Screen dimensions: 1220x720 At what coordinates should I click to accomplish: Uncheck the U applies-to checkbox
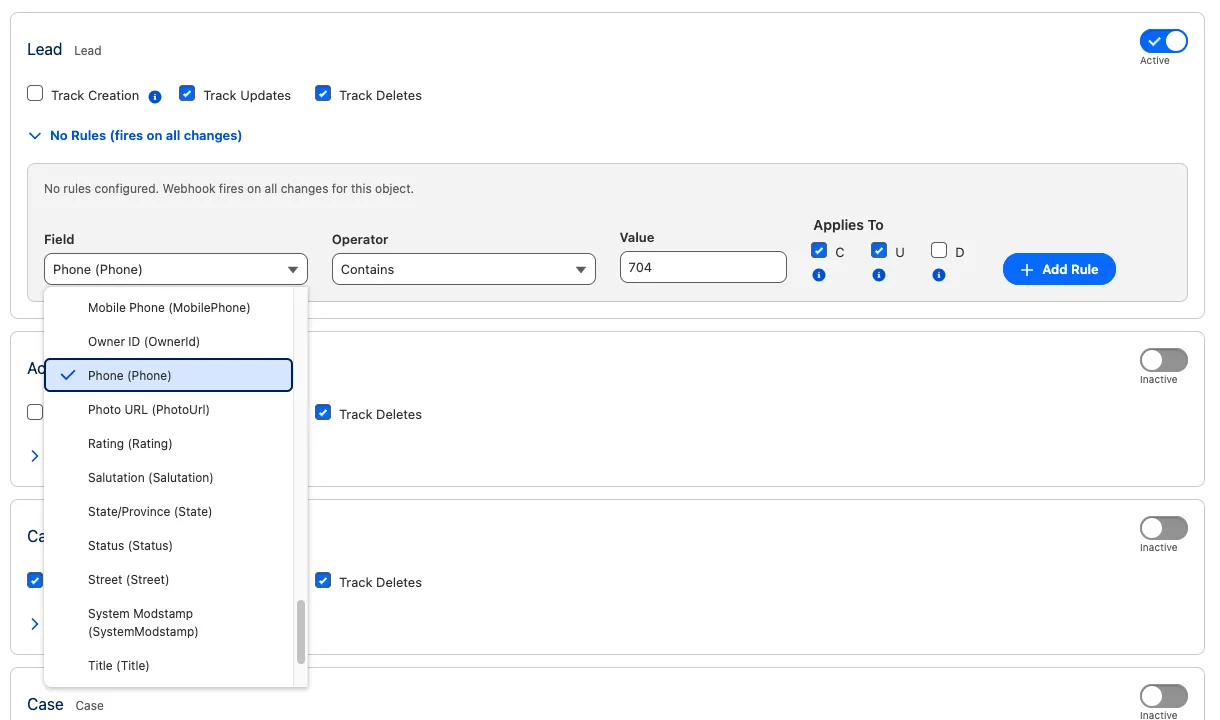(x=879, y=250)
